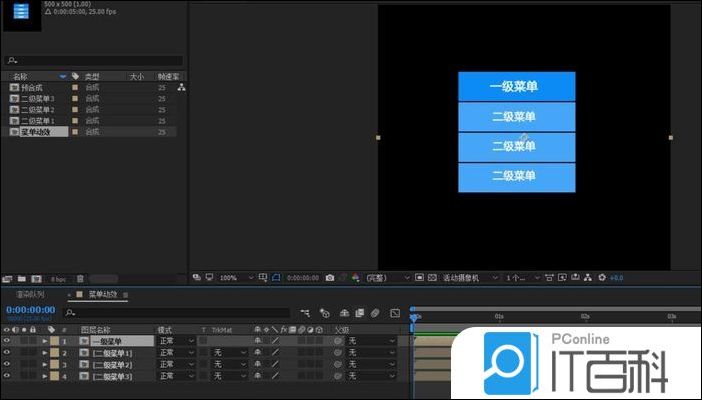702x400 pixels.
Task: Create new folder in Project panel
Action: [x=21, y=279]
